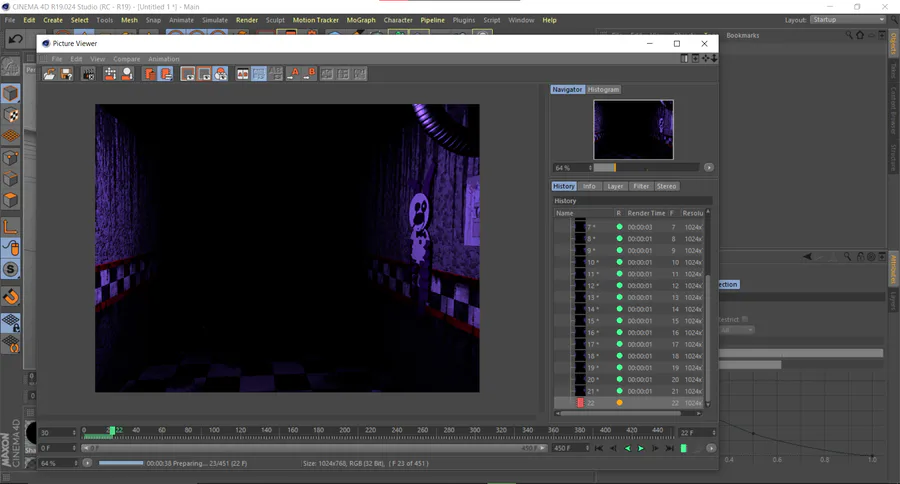Click the orange status dot of row 22
The width and height of the screenshot is (900, 484).
click(619, 403)
